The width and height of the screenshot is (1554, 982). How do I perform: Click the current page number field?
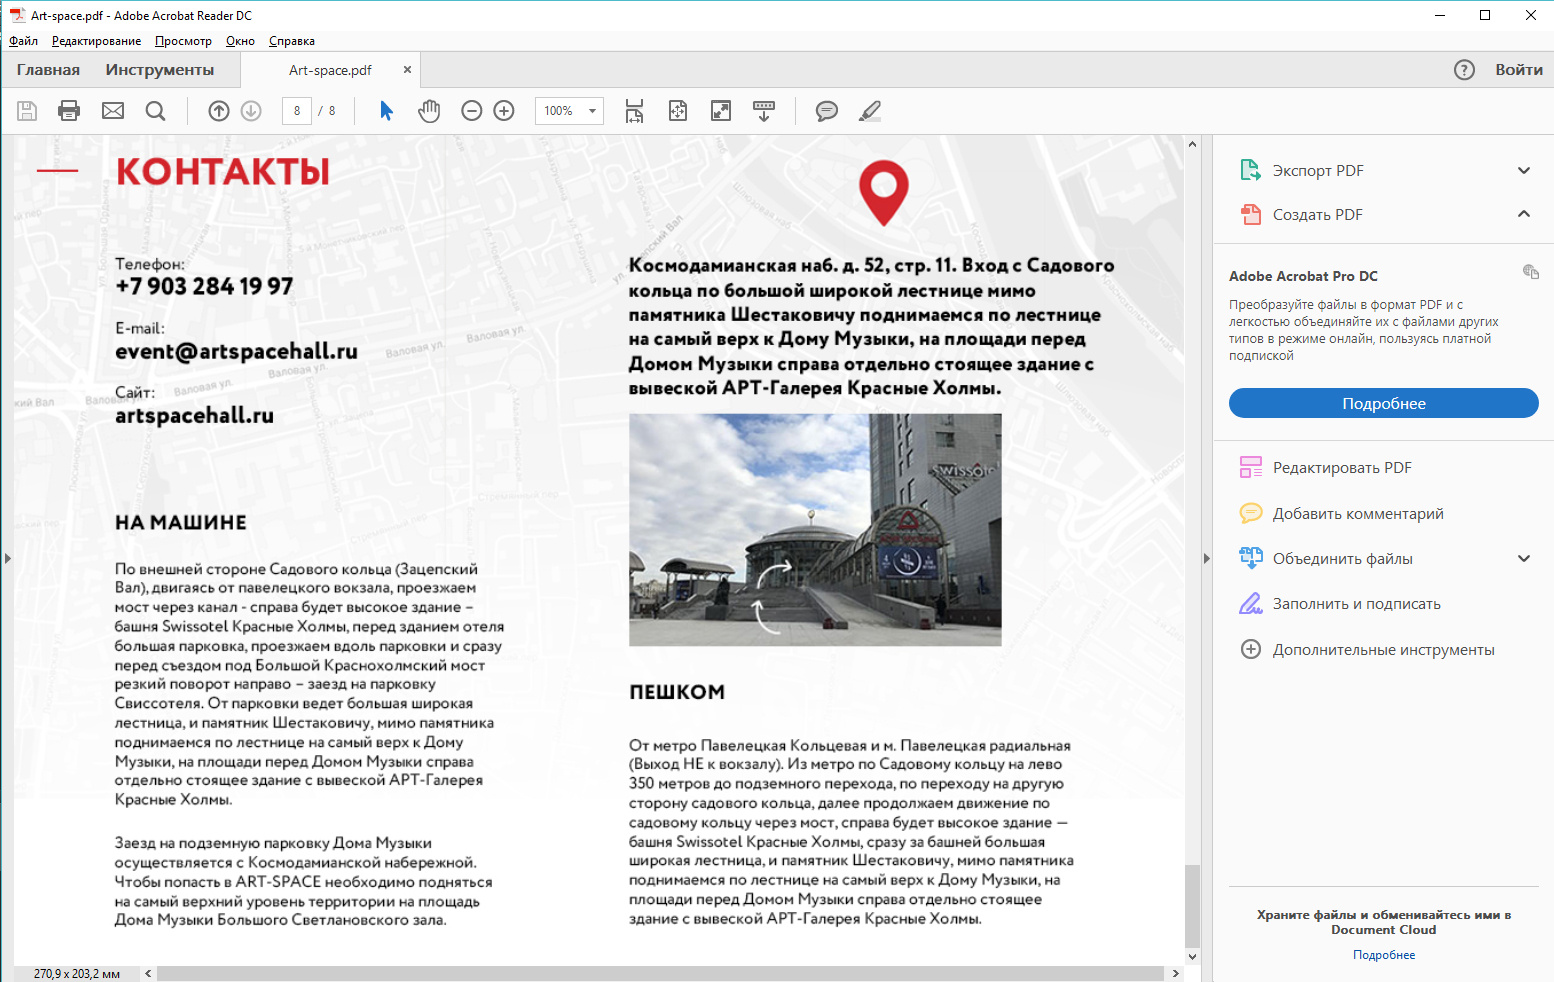click(x=297, y=111)
